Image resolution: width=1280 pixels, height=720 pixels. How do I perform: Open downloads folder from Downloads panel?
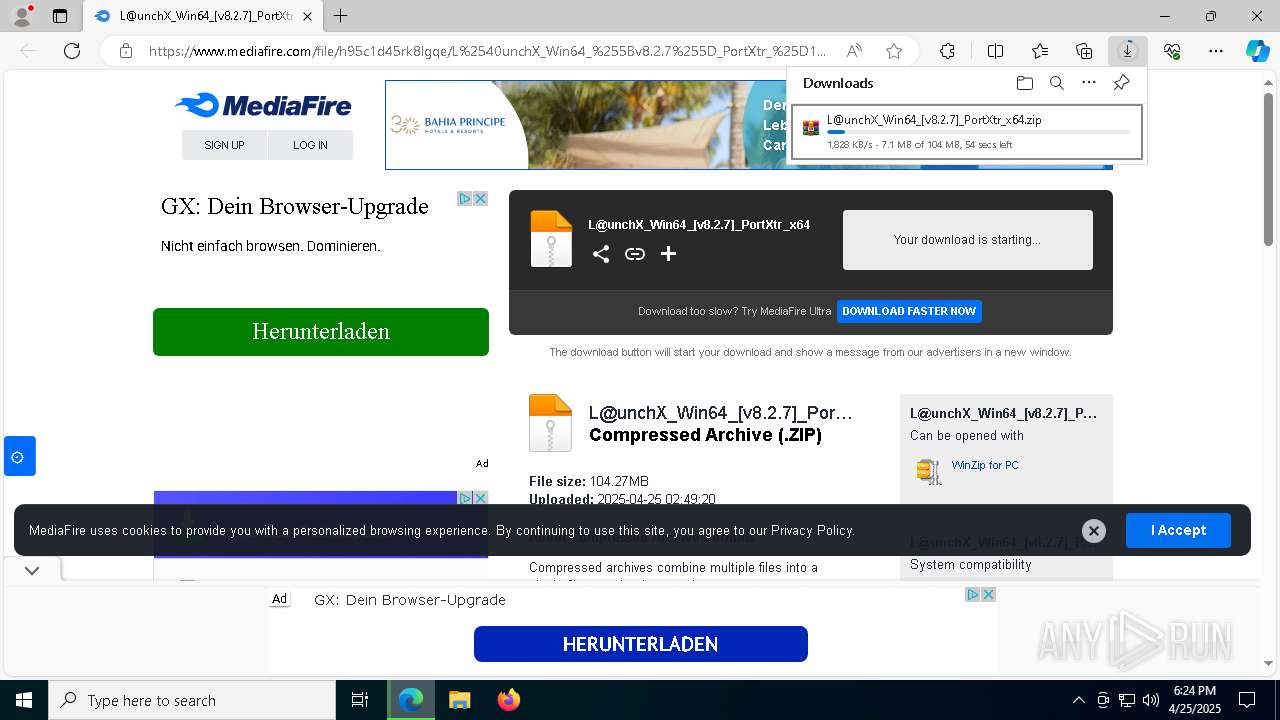point(1024,83)
